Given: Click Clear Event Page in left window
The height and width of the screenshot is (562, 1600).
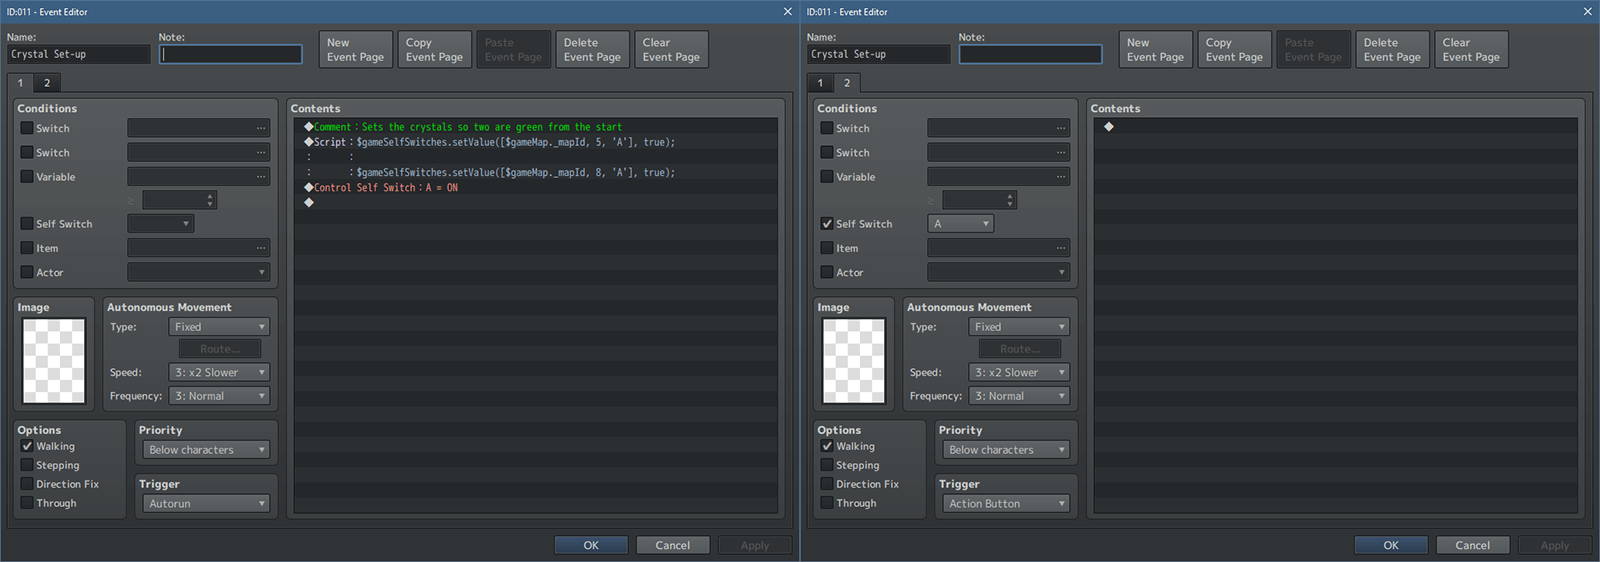Looking at the screenshot, I should point(671,50).
